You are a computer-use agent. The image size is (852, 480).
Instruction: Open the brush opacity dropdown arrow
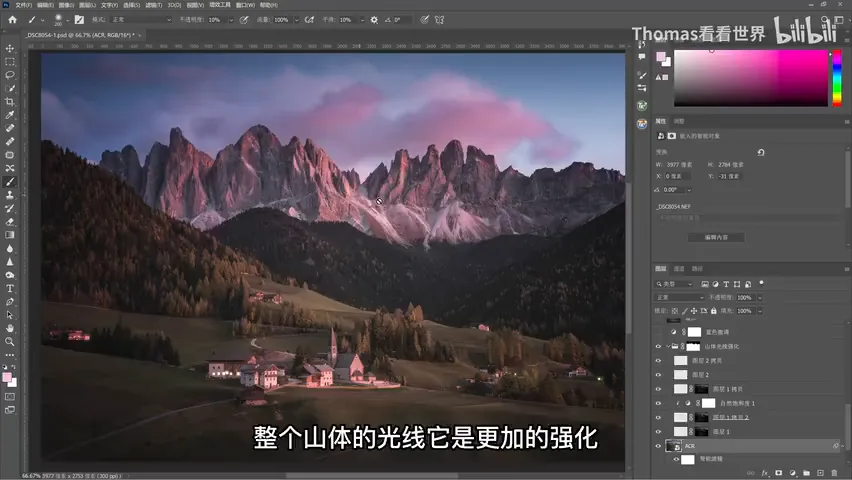click(x=231, y=20)
